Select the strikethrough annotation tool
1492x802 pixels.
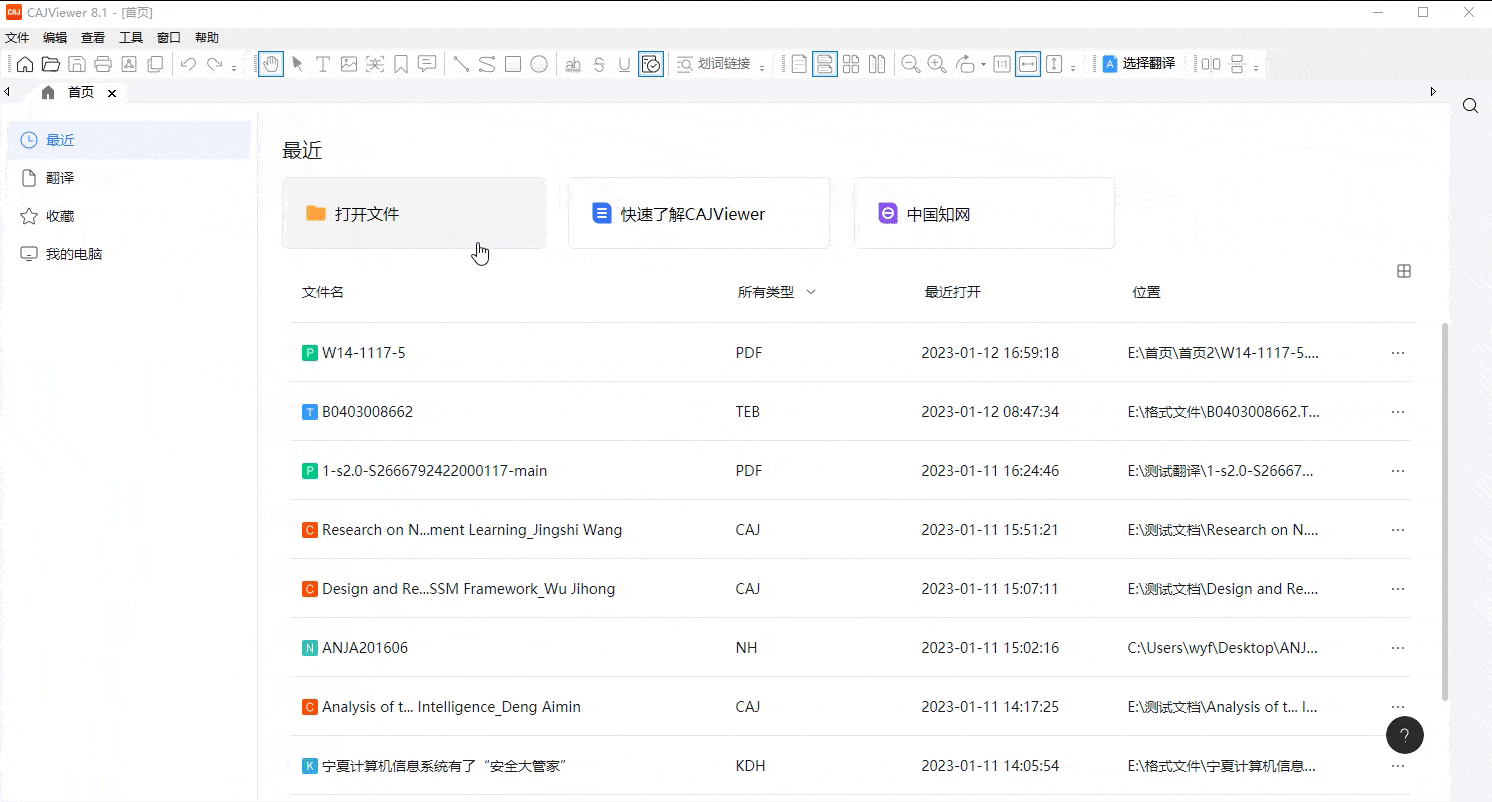599,64
